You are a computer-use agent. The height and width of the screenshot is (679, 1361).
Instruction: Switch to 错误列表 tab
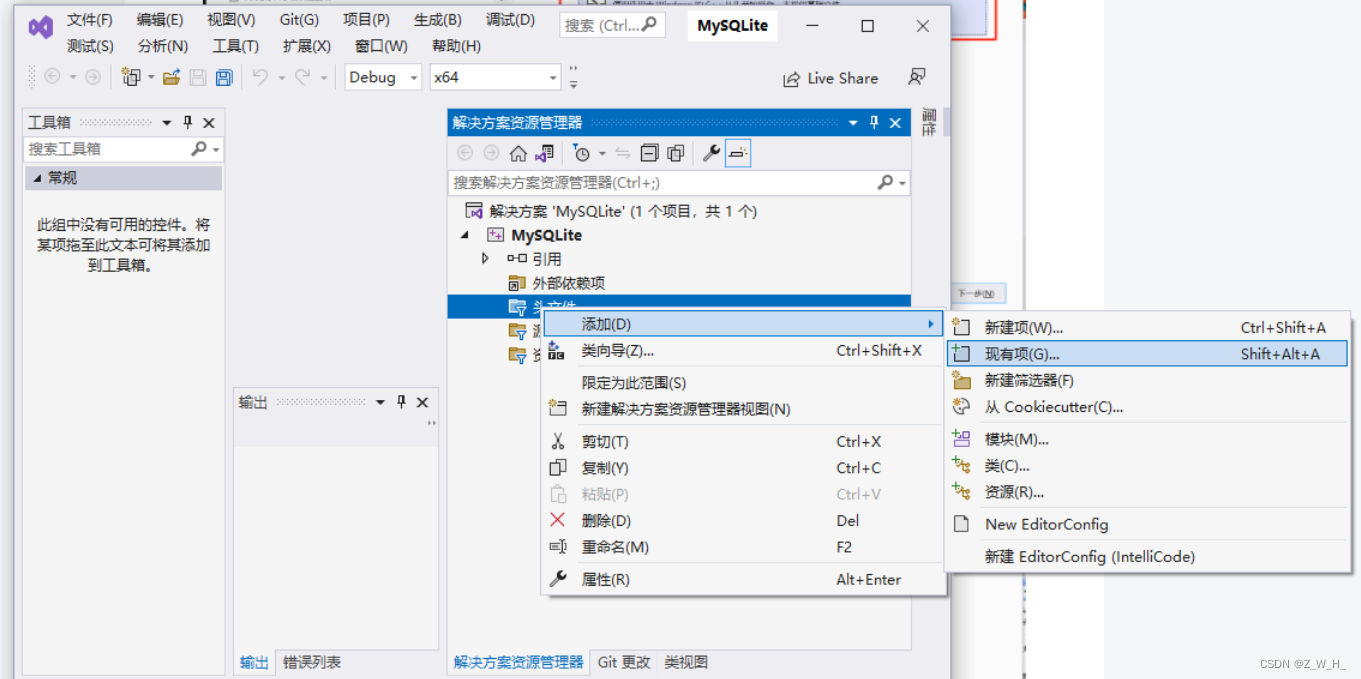pos(312,662)
